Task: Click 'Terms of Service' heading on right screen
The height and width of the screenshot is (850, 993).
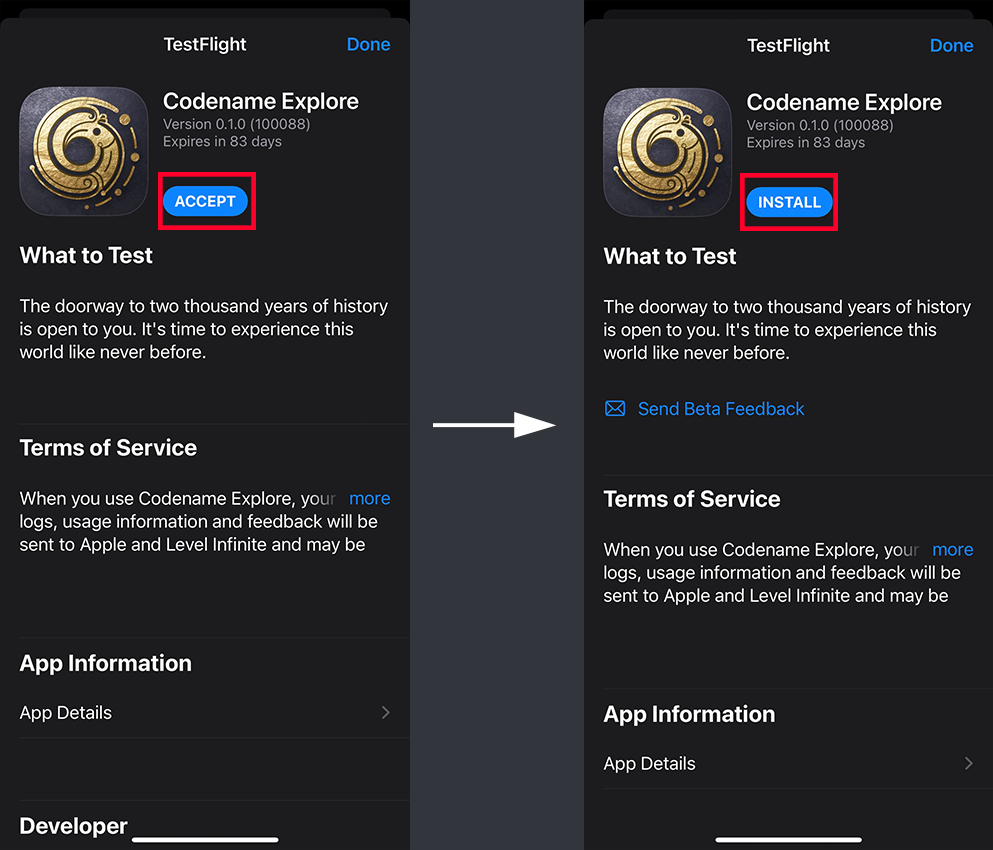Action: click(x=692, y=499)
